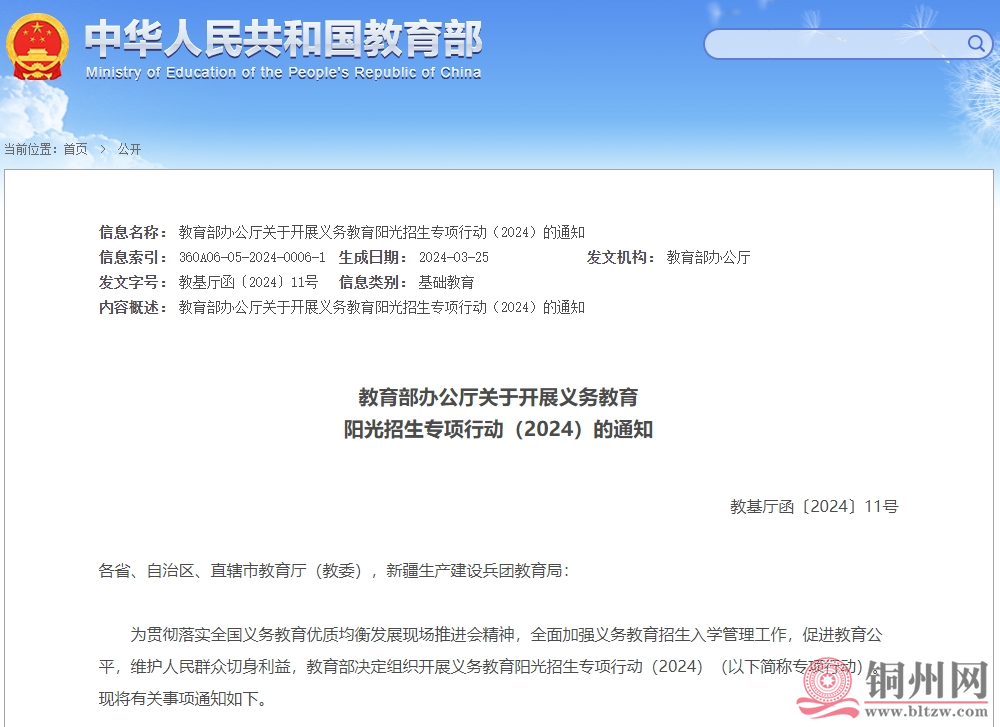Click the 内容概述 summary text line
Viewport: 1000px width, 727px height.
[378, 307]
